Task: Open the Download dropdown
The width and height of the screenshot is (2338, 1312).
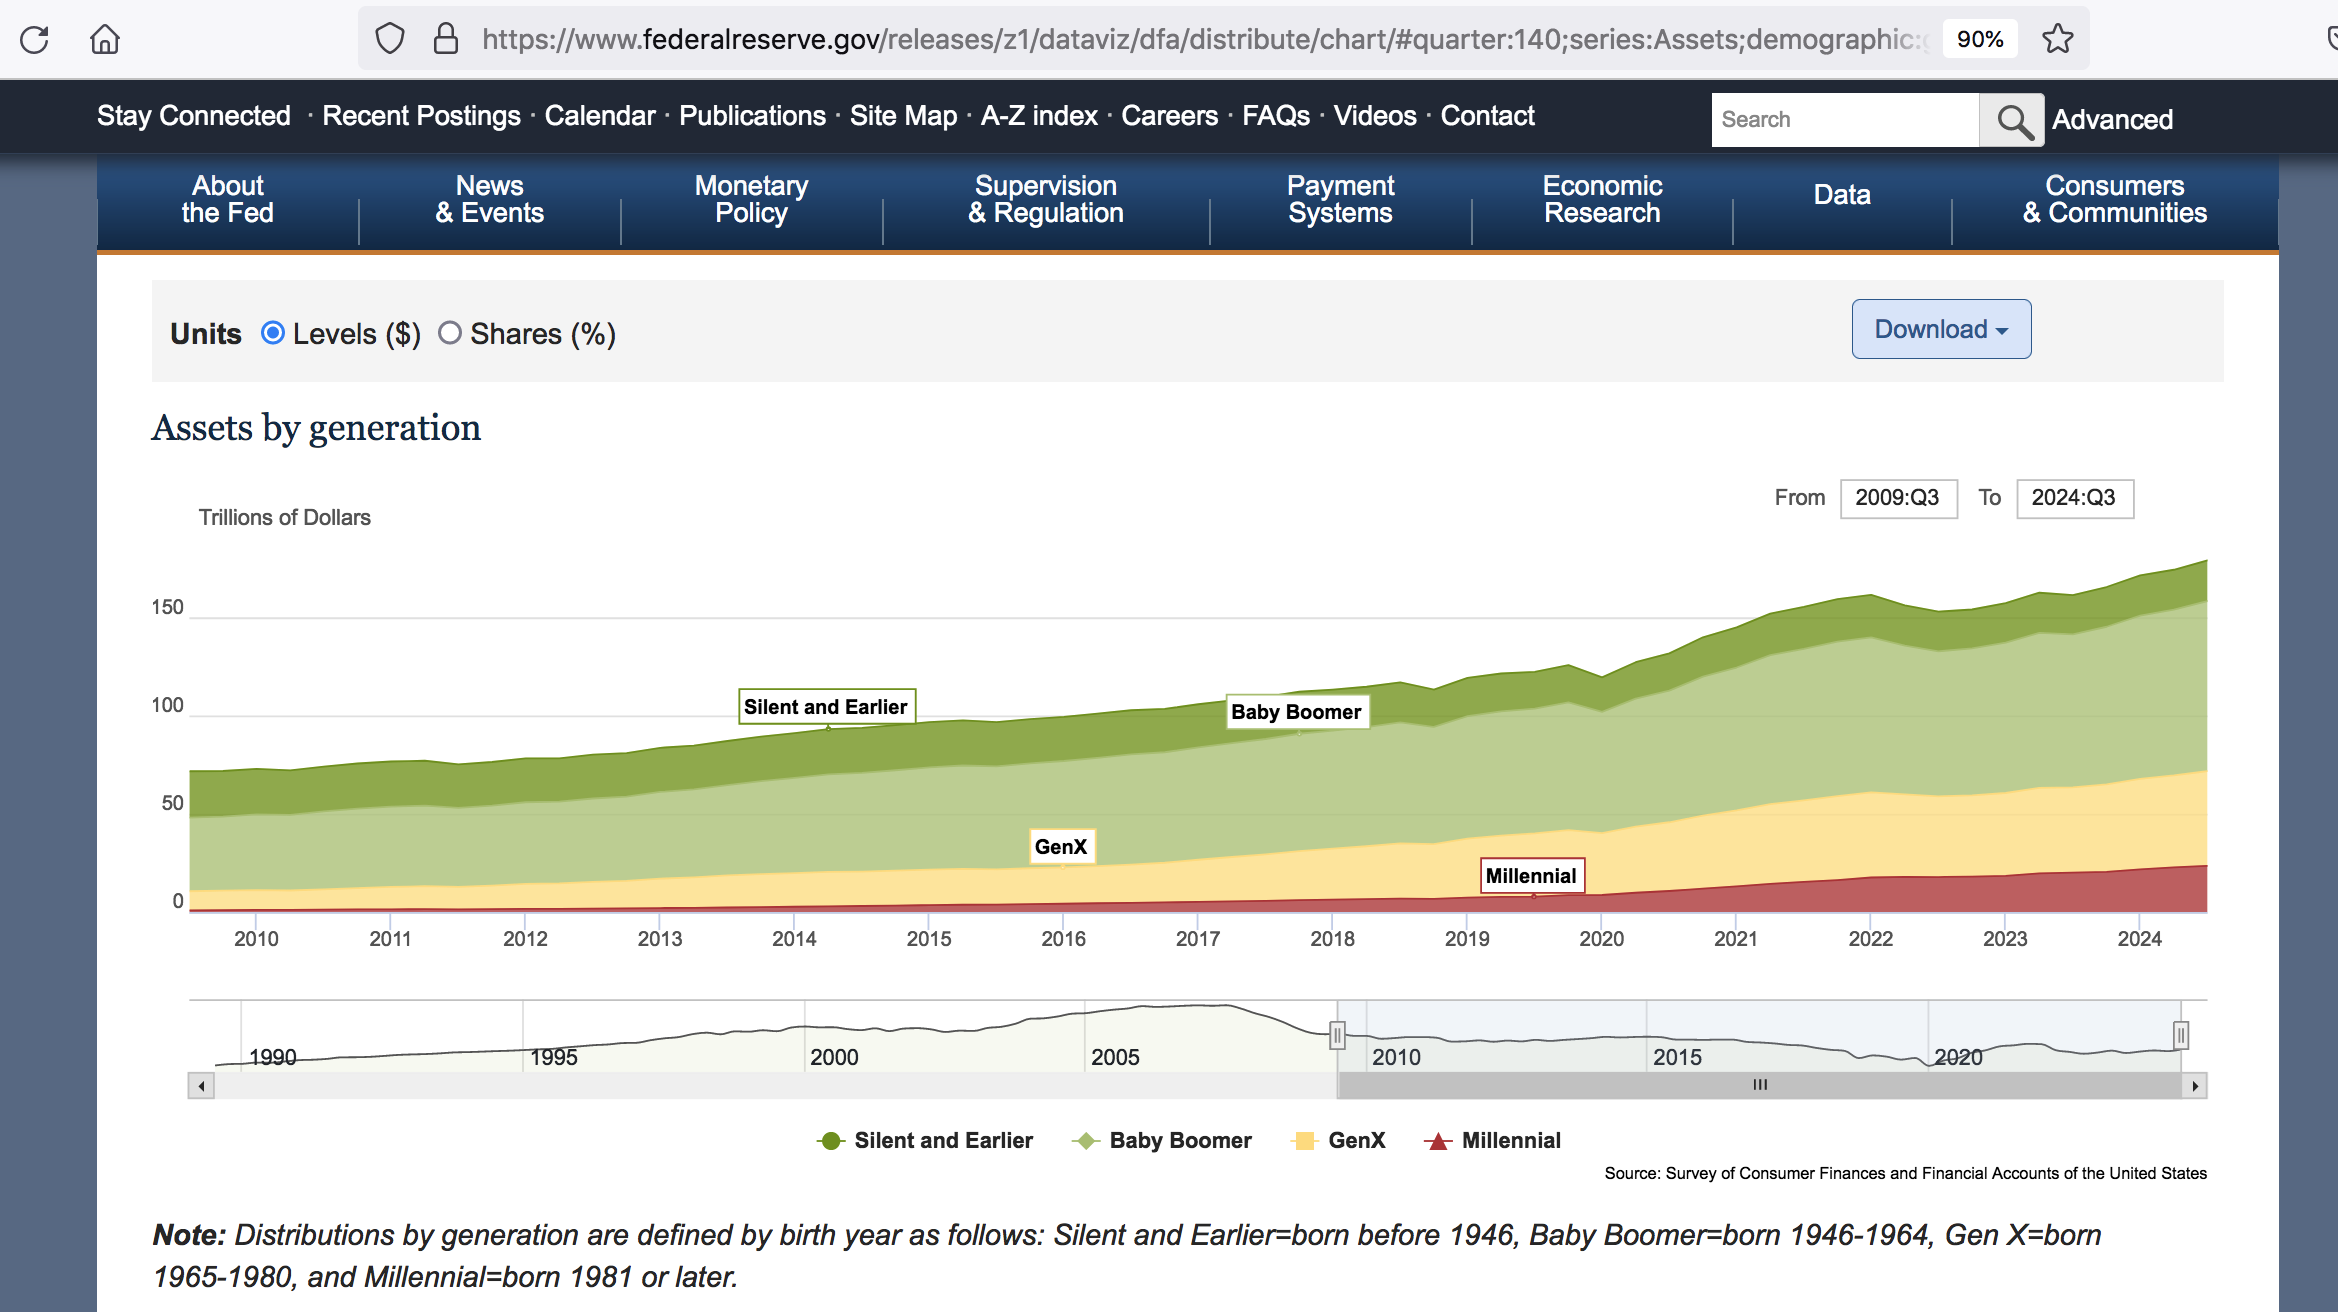Action: coord(1940,329)
